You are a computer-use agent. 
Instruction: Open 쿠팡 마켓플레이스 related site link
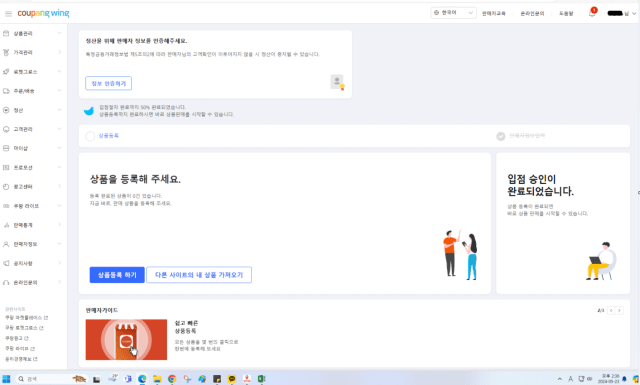point(27,318)
